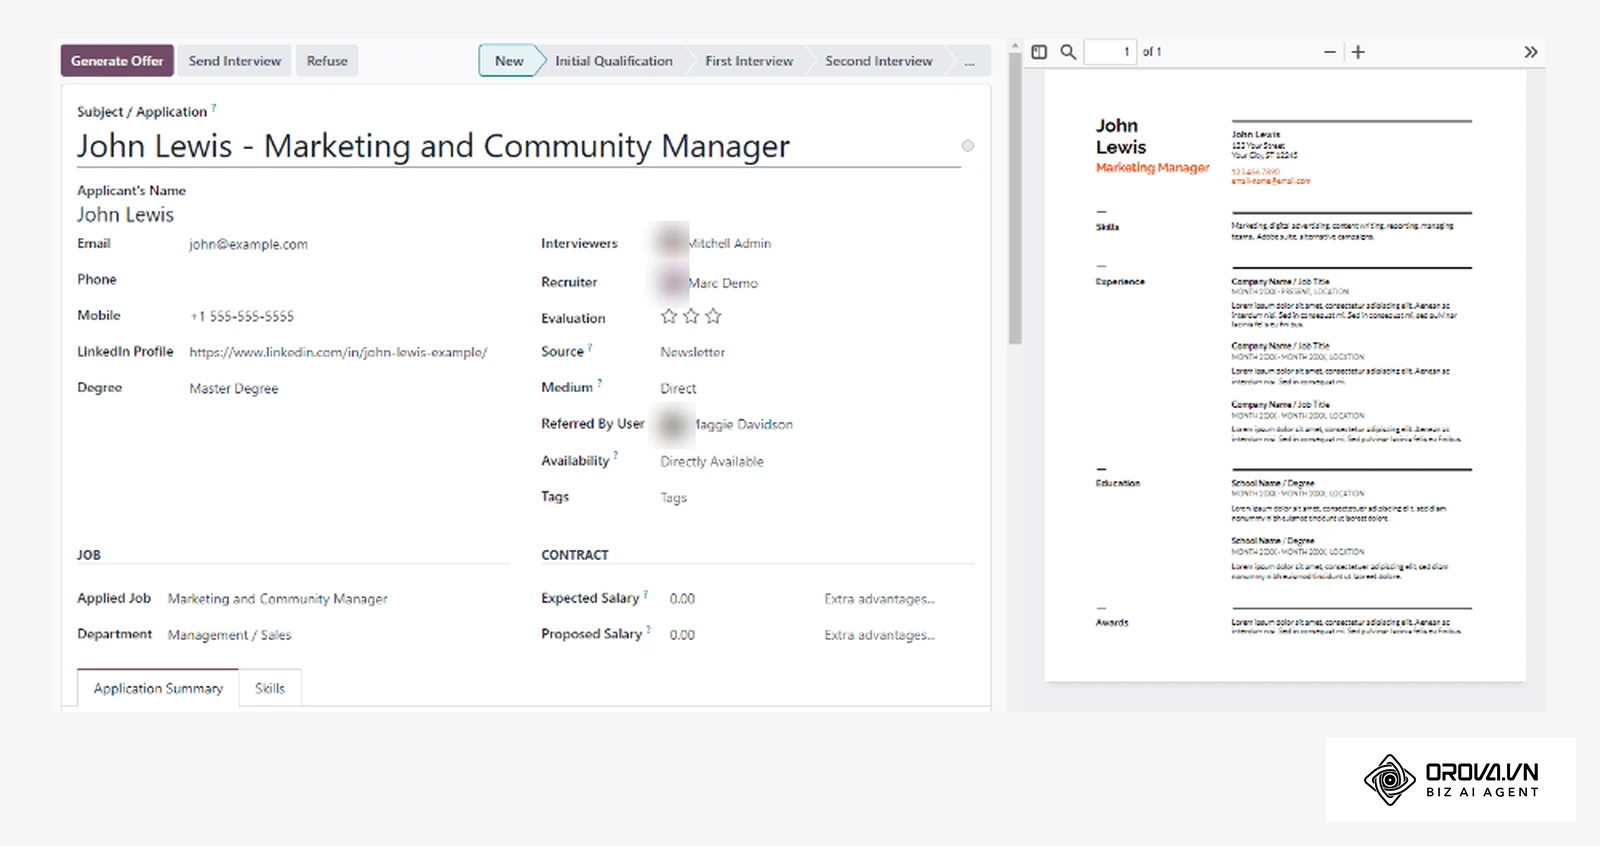The height and width of the screenshot is (846, 1600).
Task: Click the Refuse button
Action: click(327, 61)
